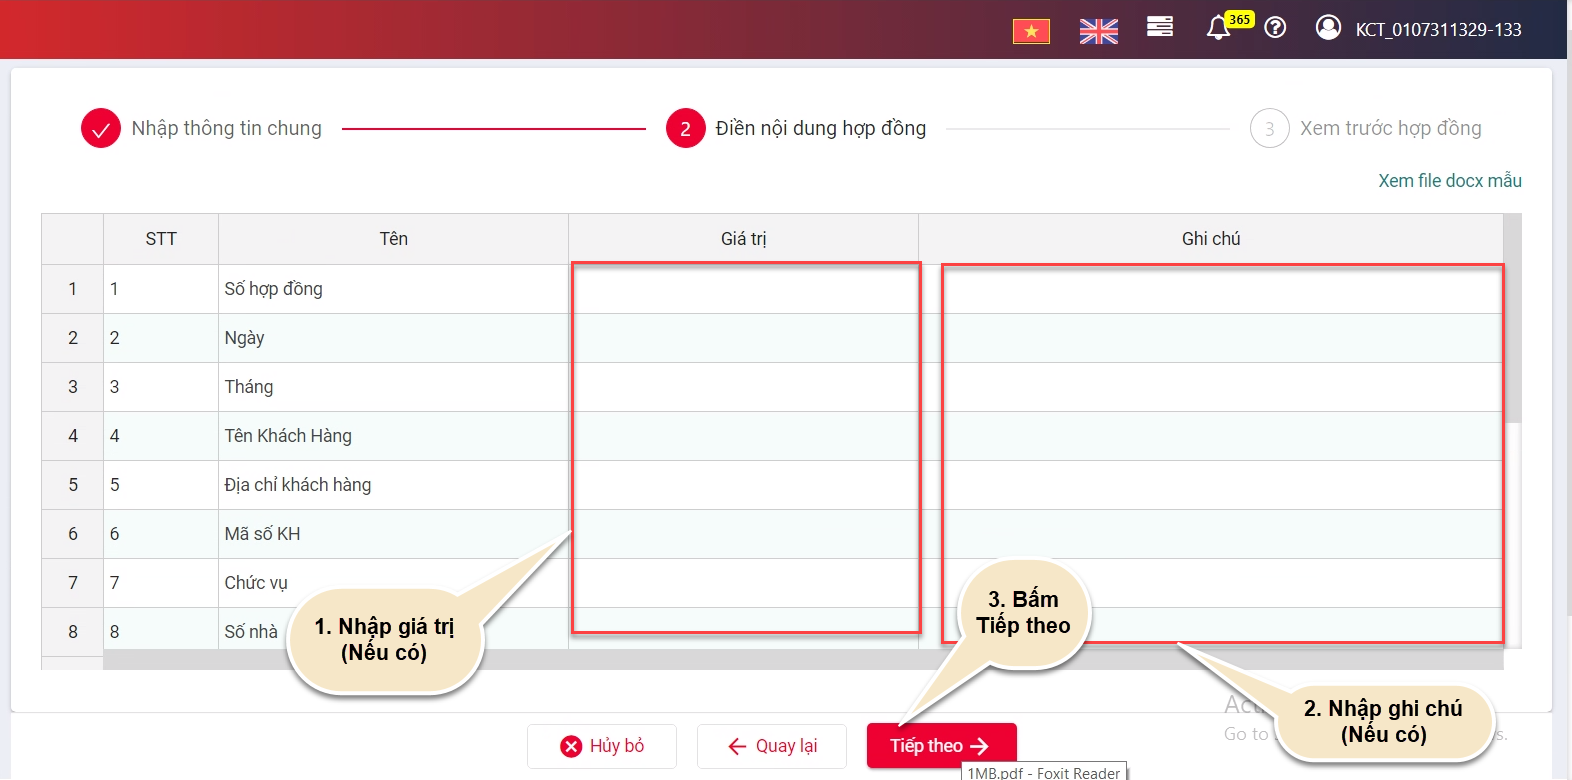Click the 'Ghi chú' cell for the 'Ngày' row

click(x=1210, y=338)
